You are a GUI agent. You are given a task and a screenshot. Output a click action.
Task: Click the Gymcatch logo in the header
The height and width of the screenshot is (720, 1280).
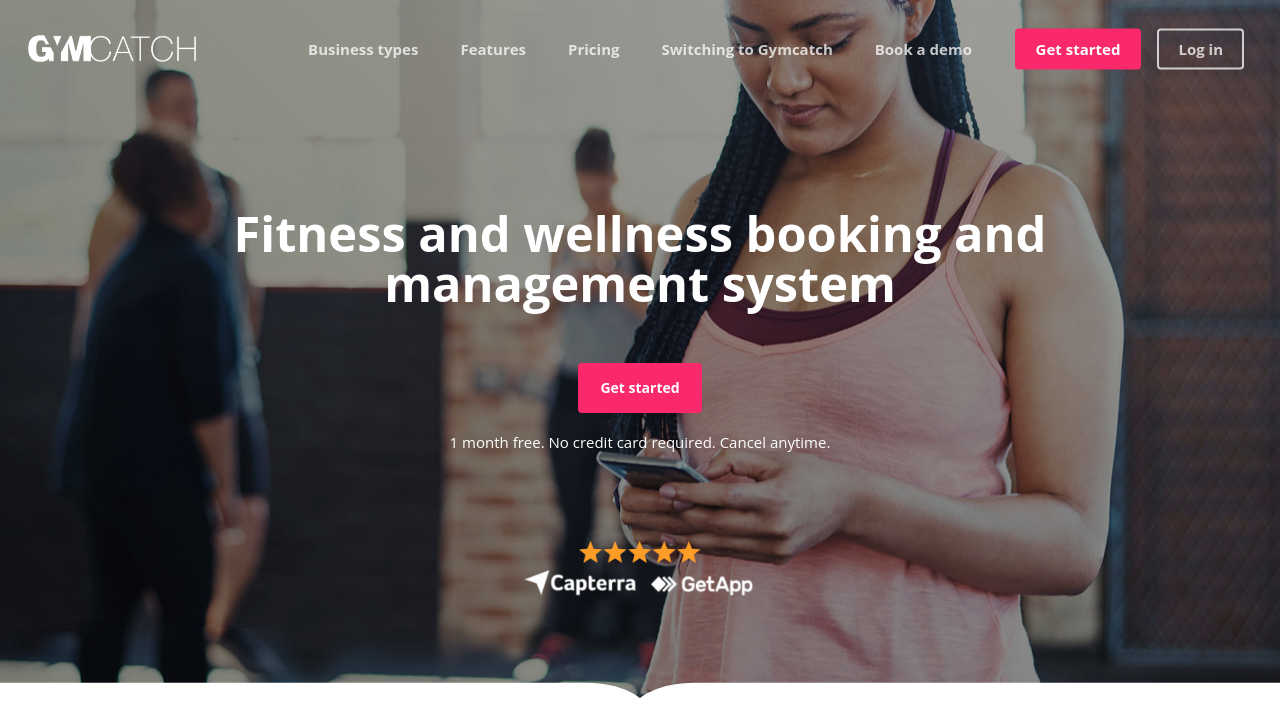pos(112,49)
